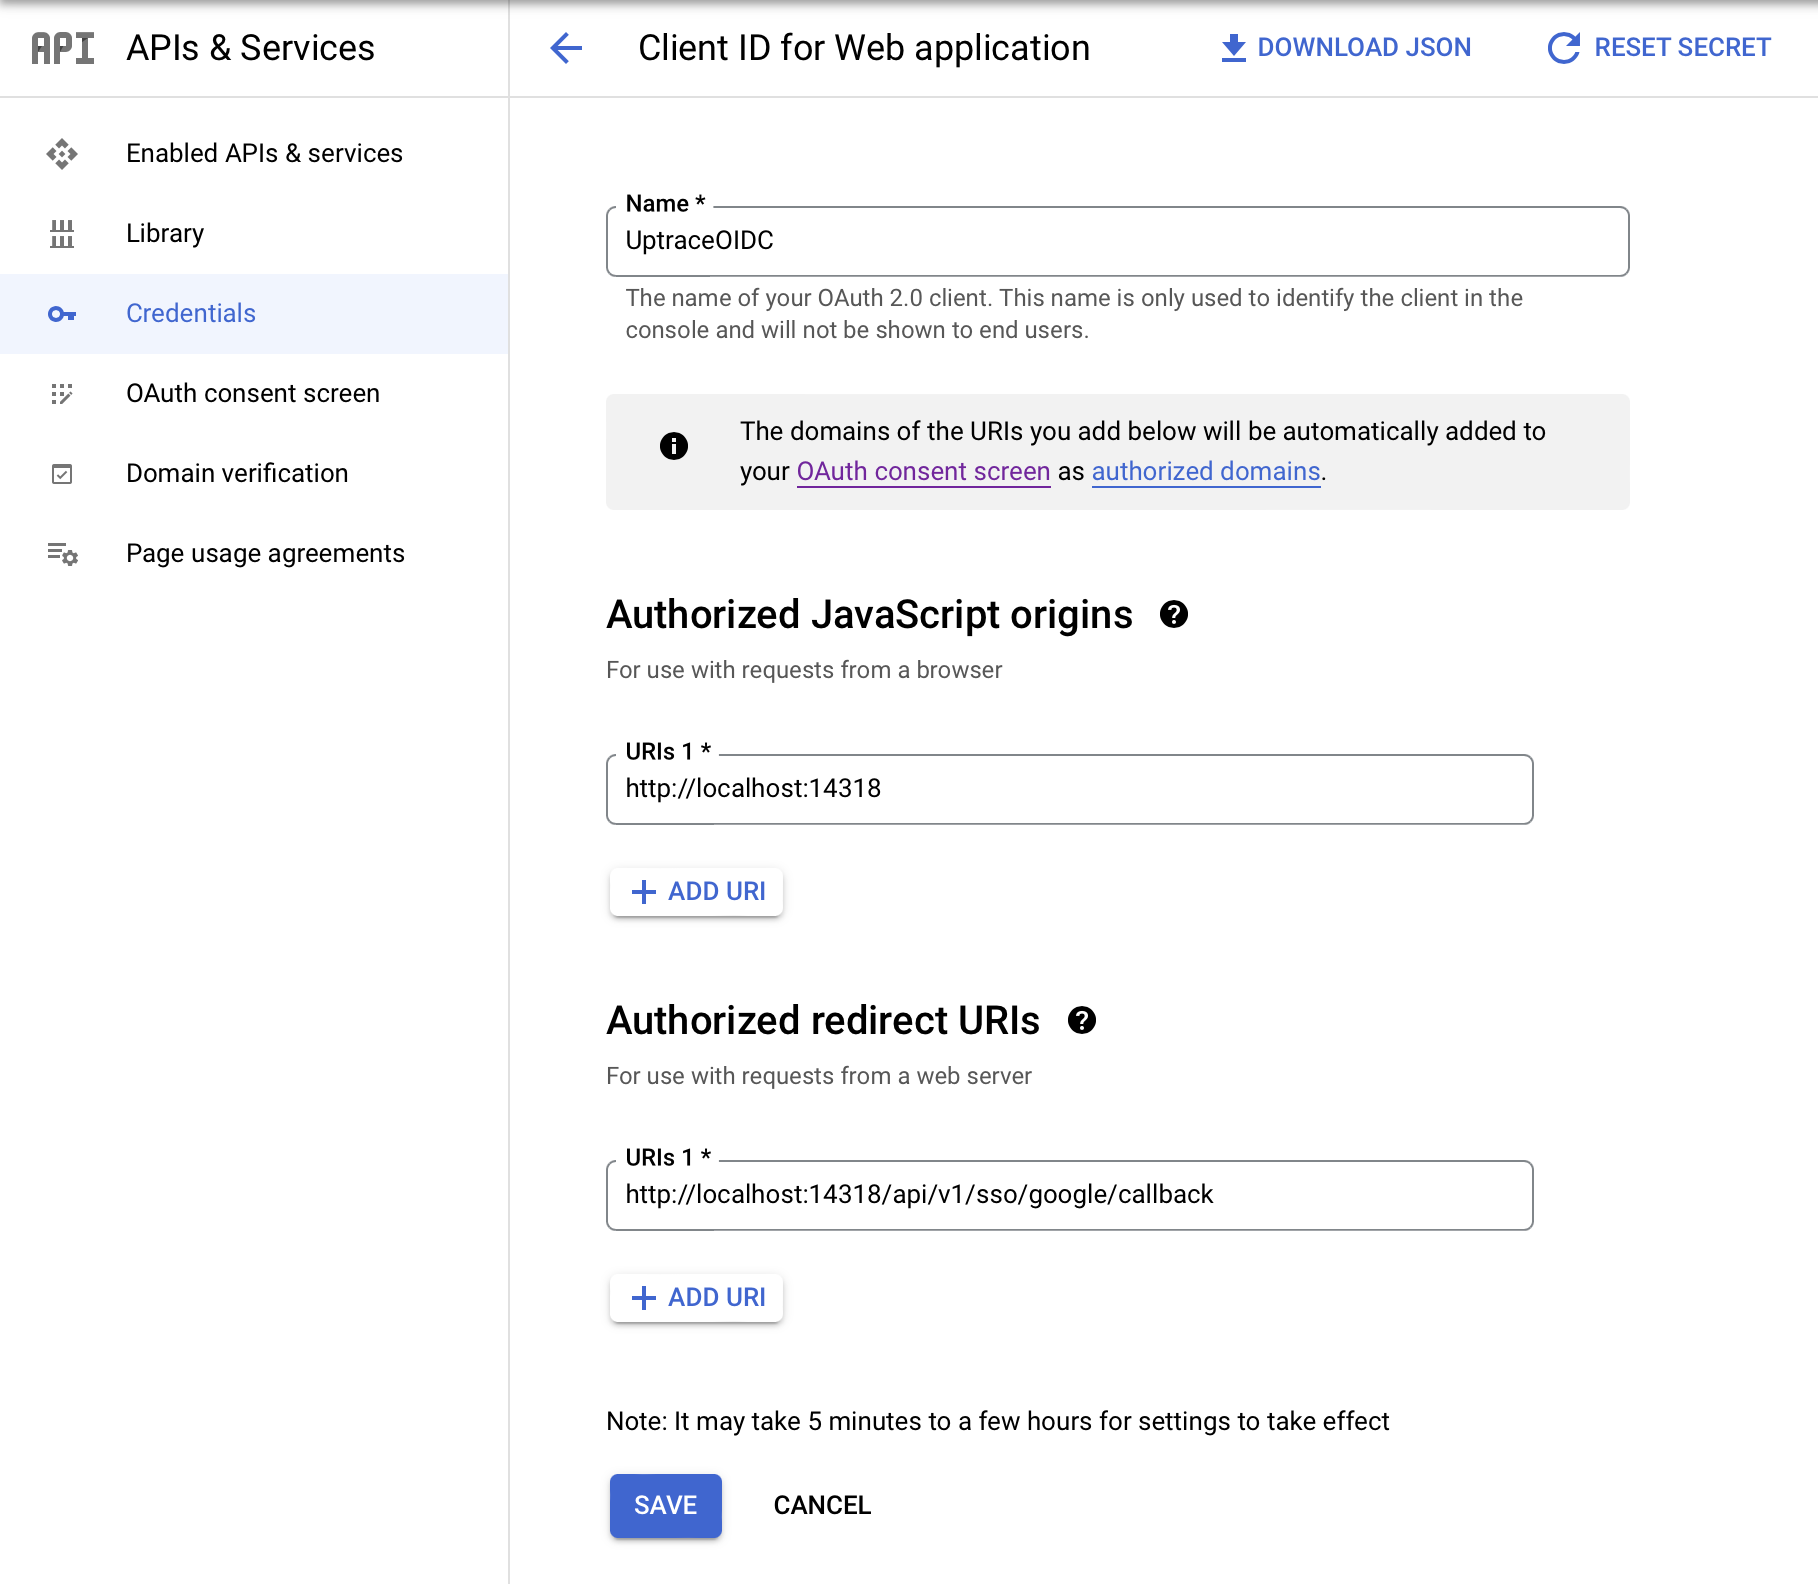The image size is (1818, 1584).
Task: Save the OAuth client settings
Action: (664, 1505)
